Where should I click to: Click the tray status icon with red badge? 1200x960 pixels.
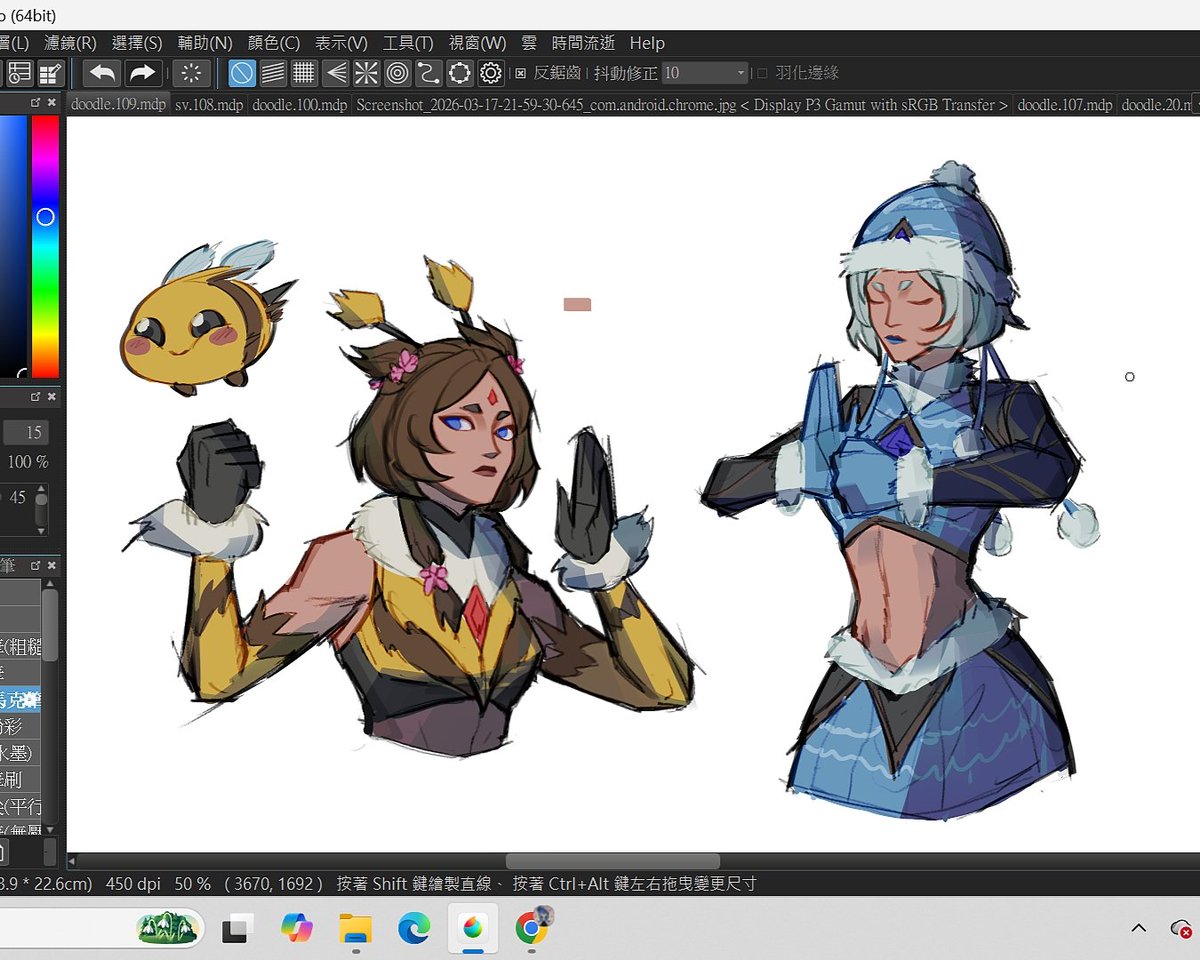click(1181, 929)
